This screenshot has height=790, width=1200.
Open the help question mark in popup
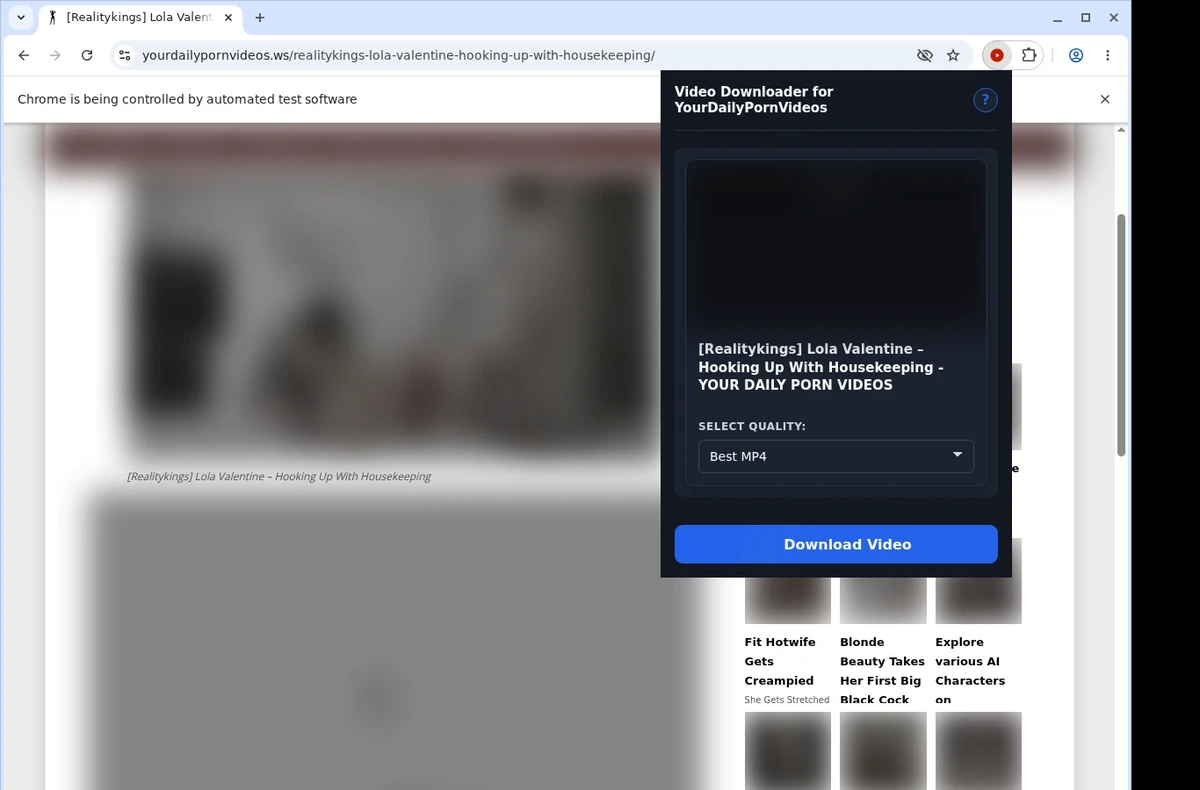(x=985, y=100)
